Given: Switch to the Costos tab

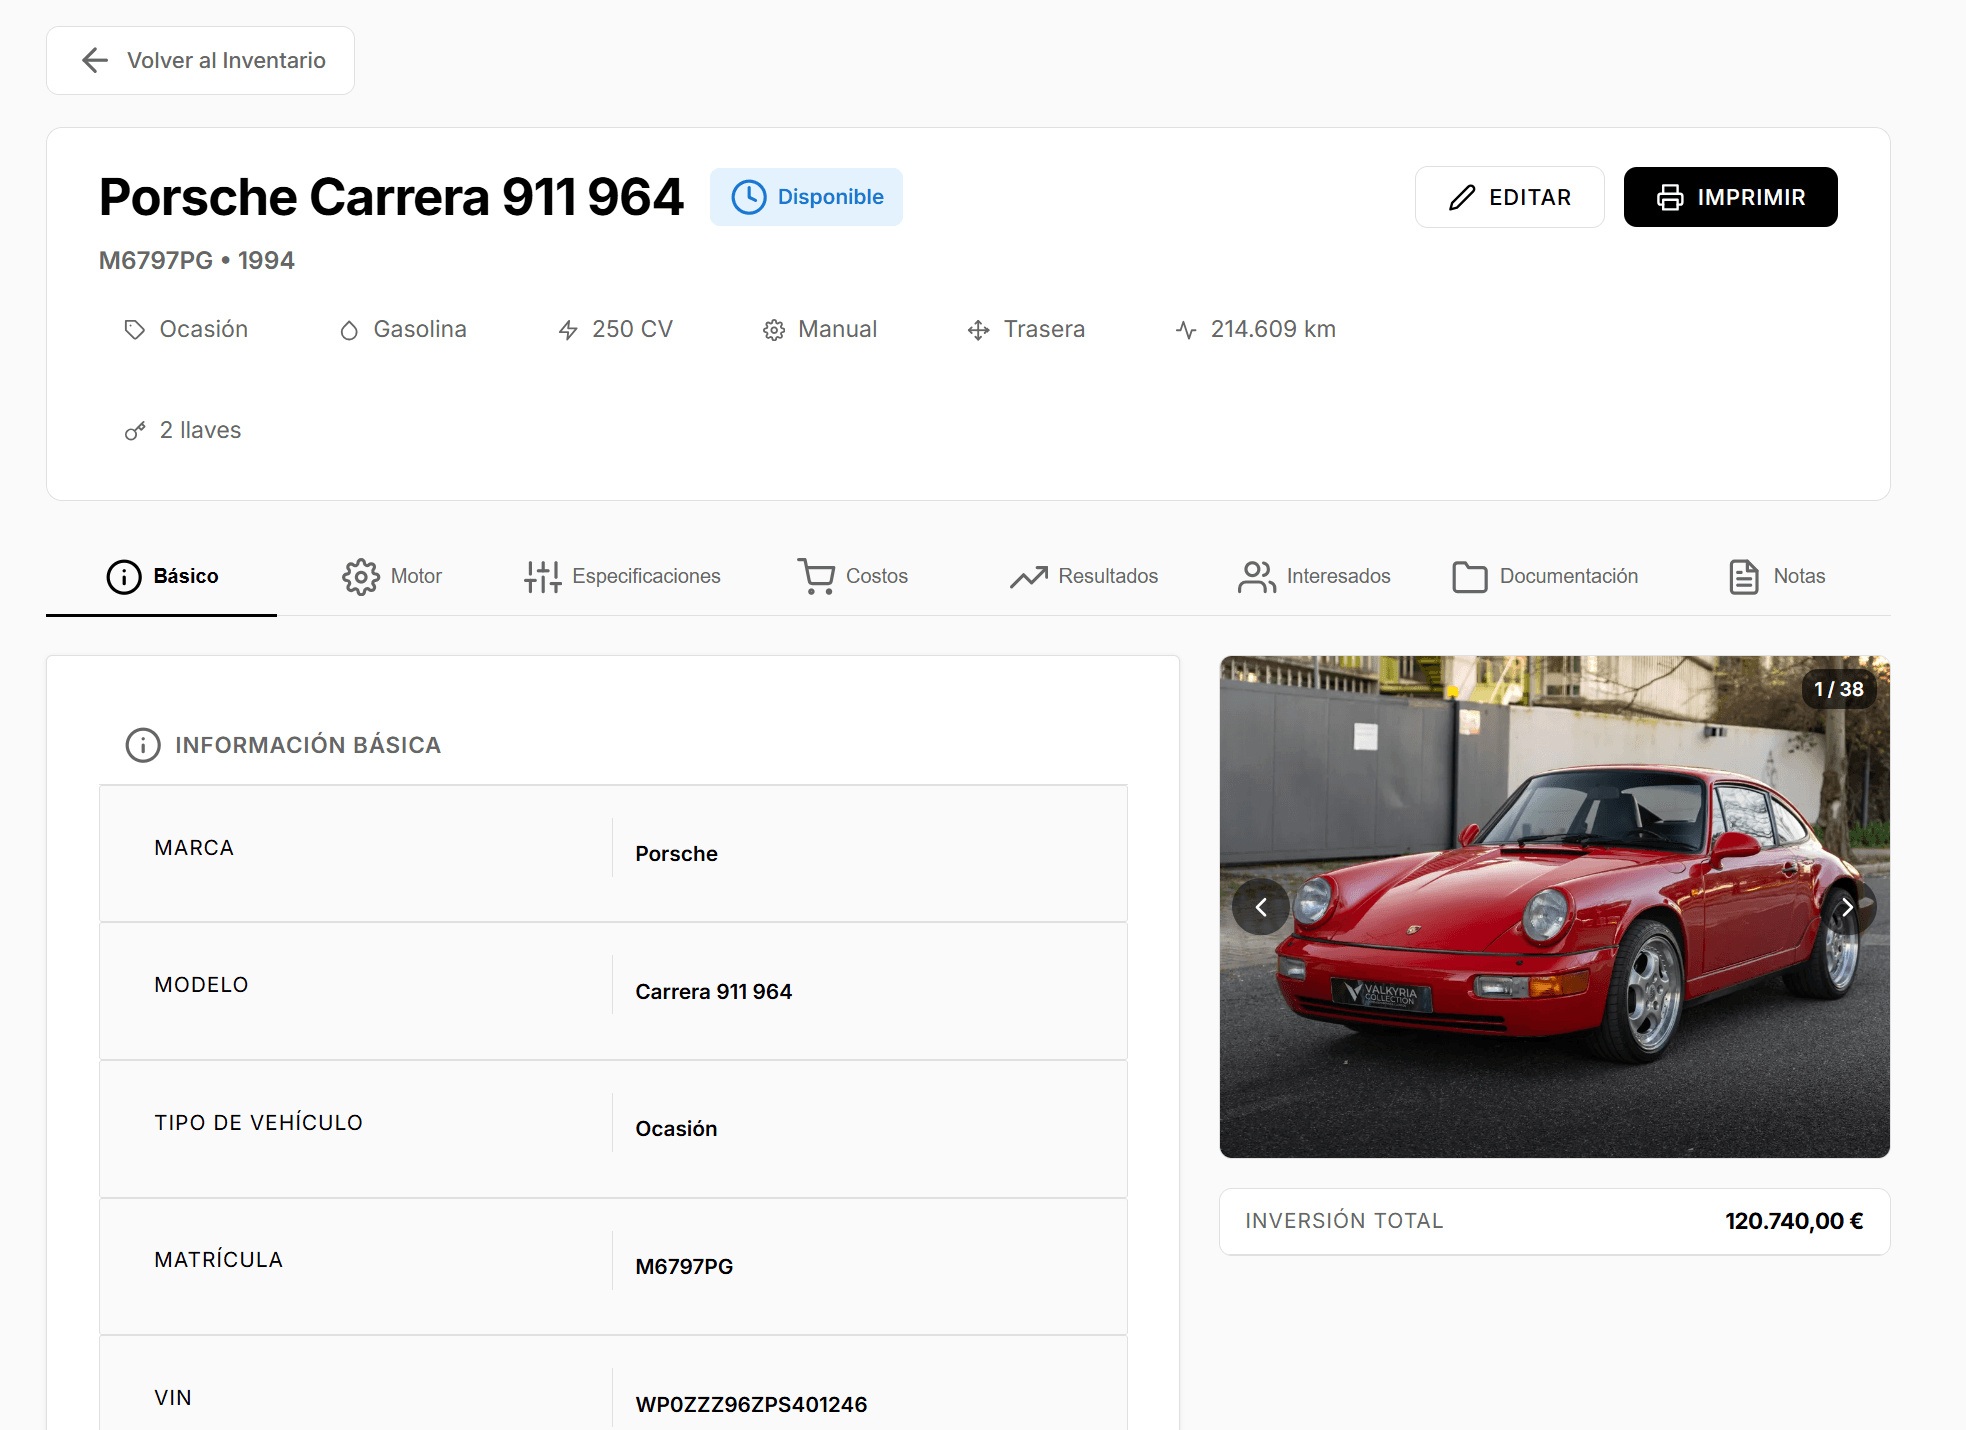Looking at the screenshot, I should pos(853,577).
